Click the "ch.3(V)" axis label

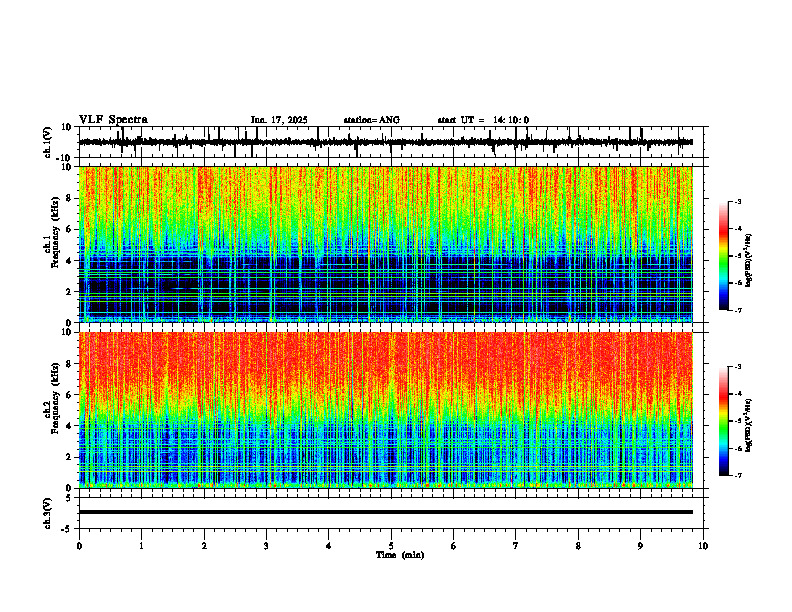coord(48,513)
